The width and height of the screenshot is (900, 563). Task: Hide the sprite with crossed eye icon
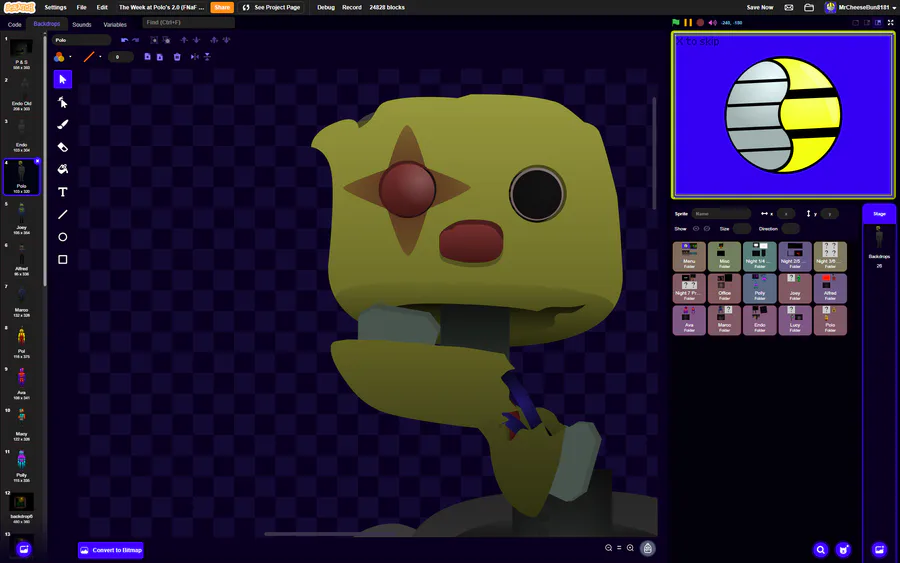pos(707,228)
